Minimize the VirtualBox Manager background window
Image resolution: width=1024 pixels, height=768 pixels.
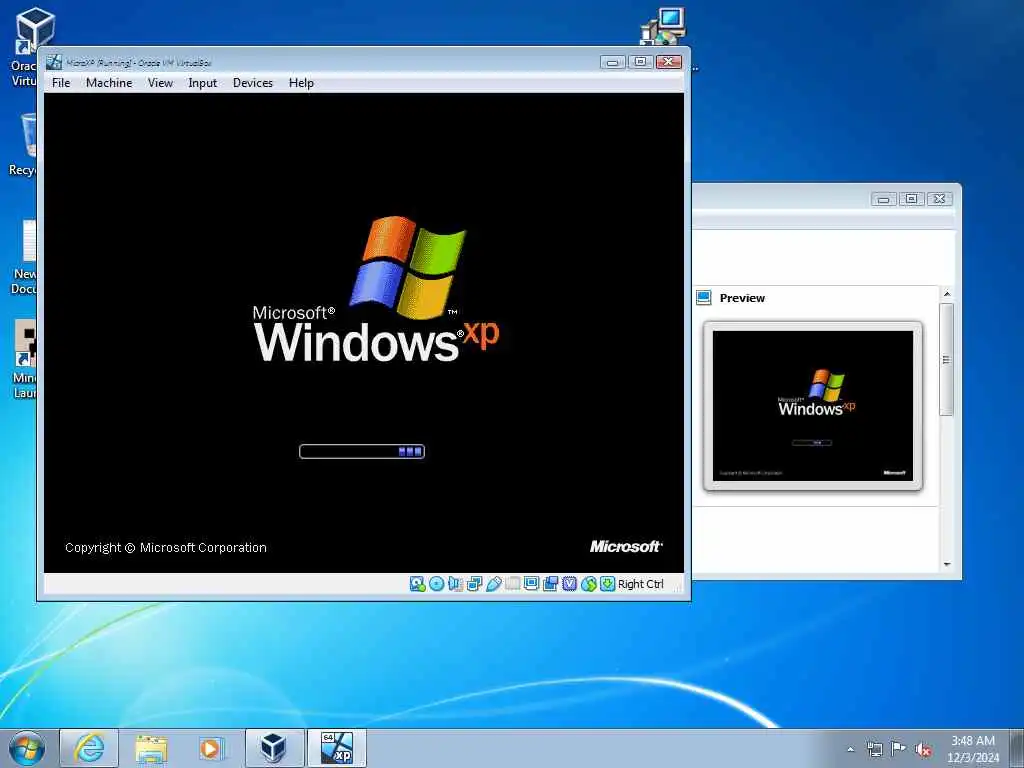pyautogui.click(x=883, y=199)
